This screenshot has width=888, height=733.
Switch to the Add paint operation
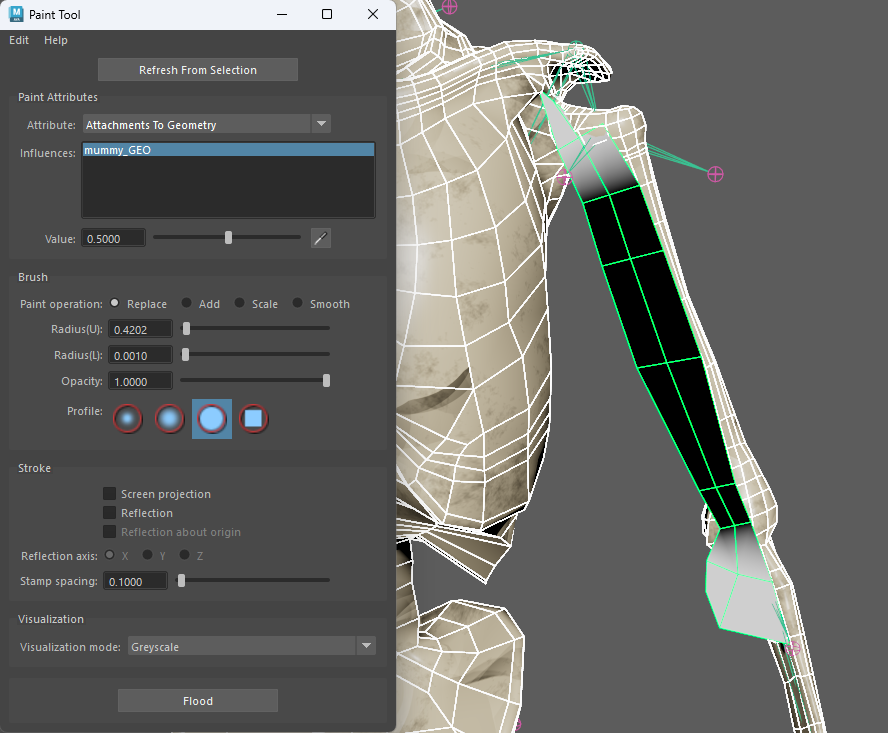(190, 303)
